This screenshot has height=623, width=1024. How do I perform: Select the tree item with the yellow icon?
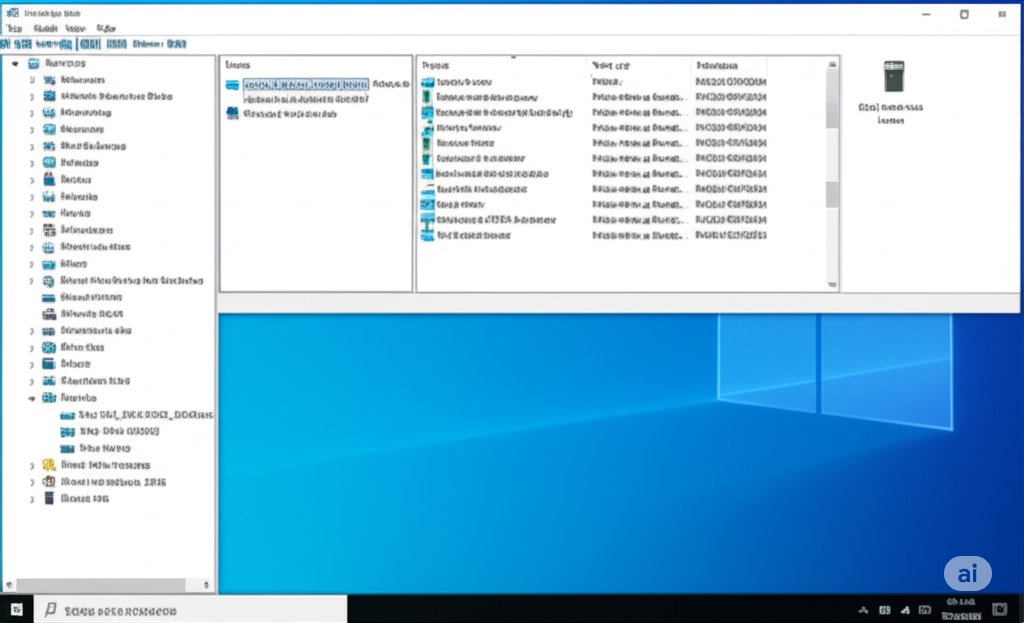(x=105, y=465)
